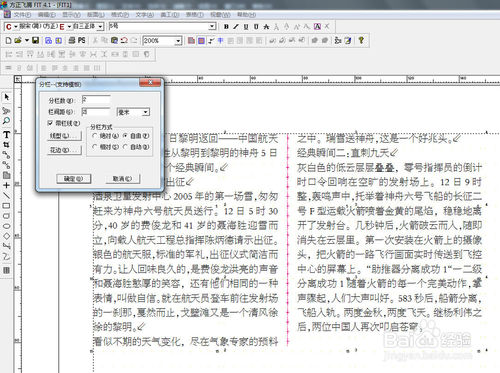Click the New document icon
This screenshot has width=500, height=373.
pyautogui.click(x=9, y=40)
